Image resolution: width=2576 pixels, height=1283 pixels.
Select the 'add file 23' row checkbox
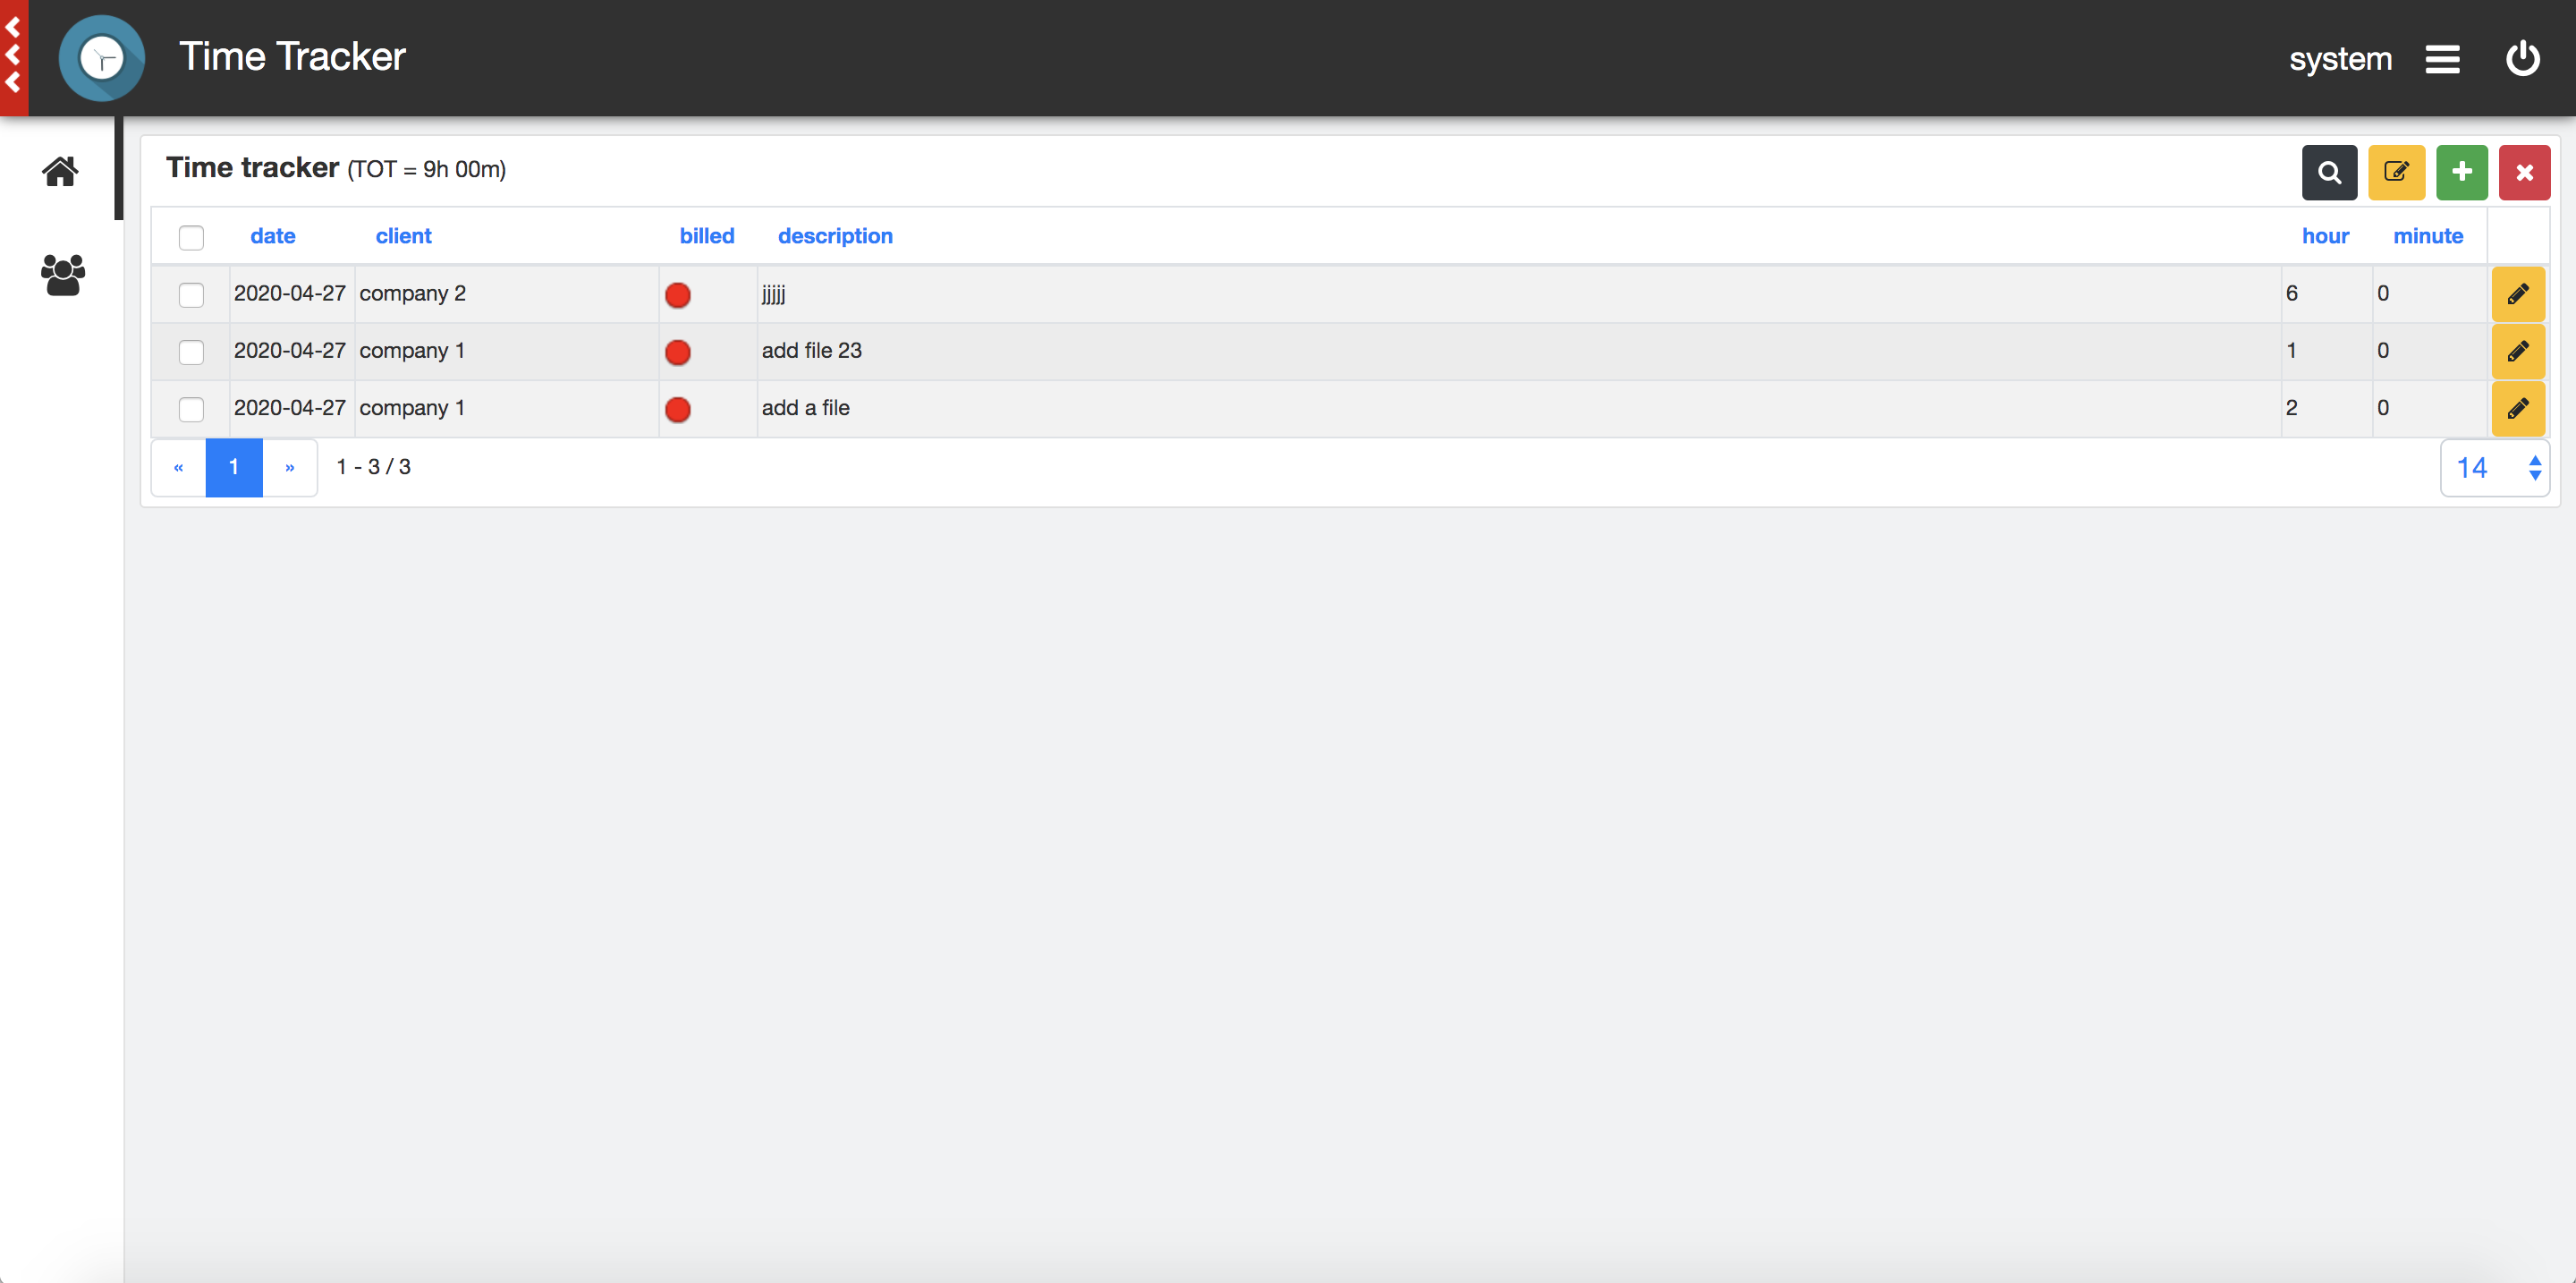(191, 351)
